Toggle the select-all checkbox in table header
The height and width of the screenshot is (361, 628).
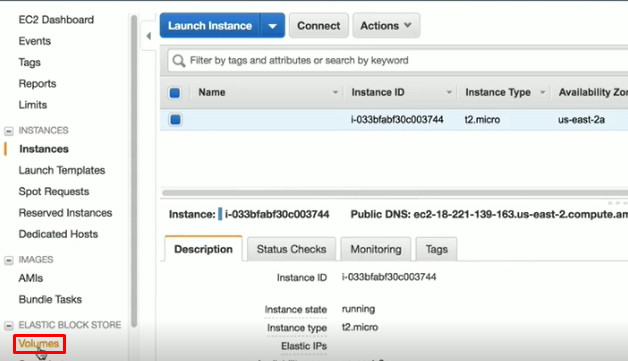tap(175, 93)
